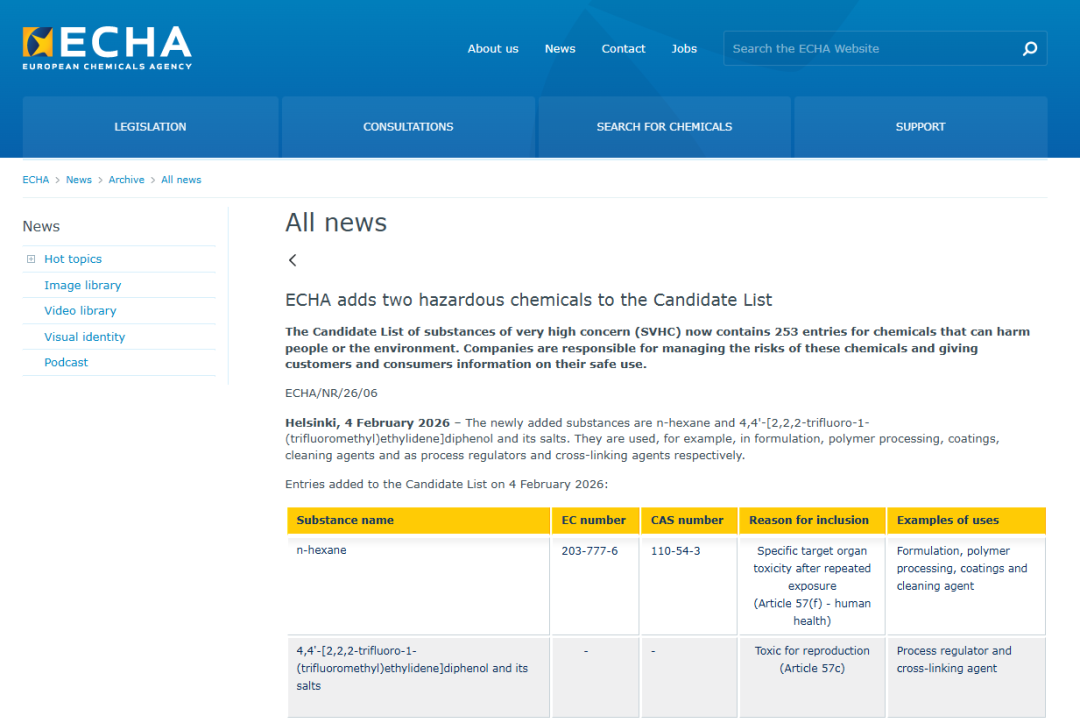Click the ECHA logo
The height and width of the screenshot is (723, 1080).
107,48
